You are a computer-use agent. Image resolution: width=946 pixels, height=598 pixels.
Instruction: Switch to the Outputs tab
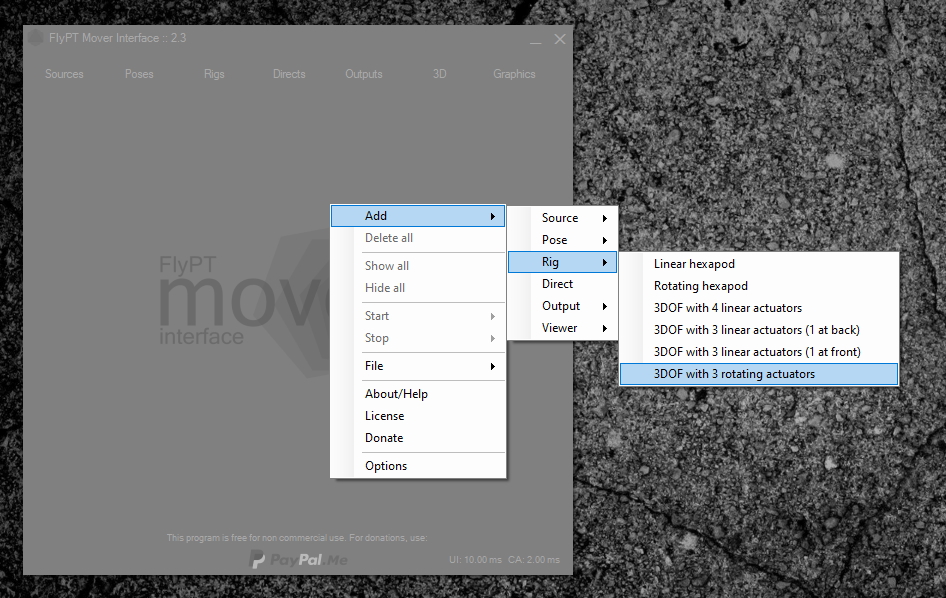(364, 74)
